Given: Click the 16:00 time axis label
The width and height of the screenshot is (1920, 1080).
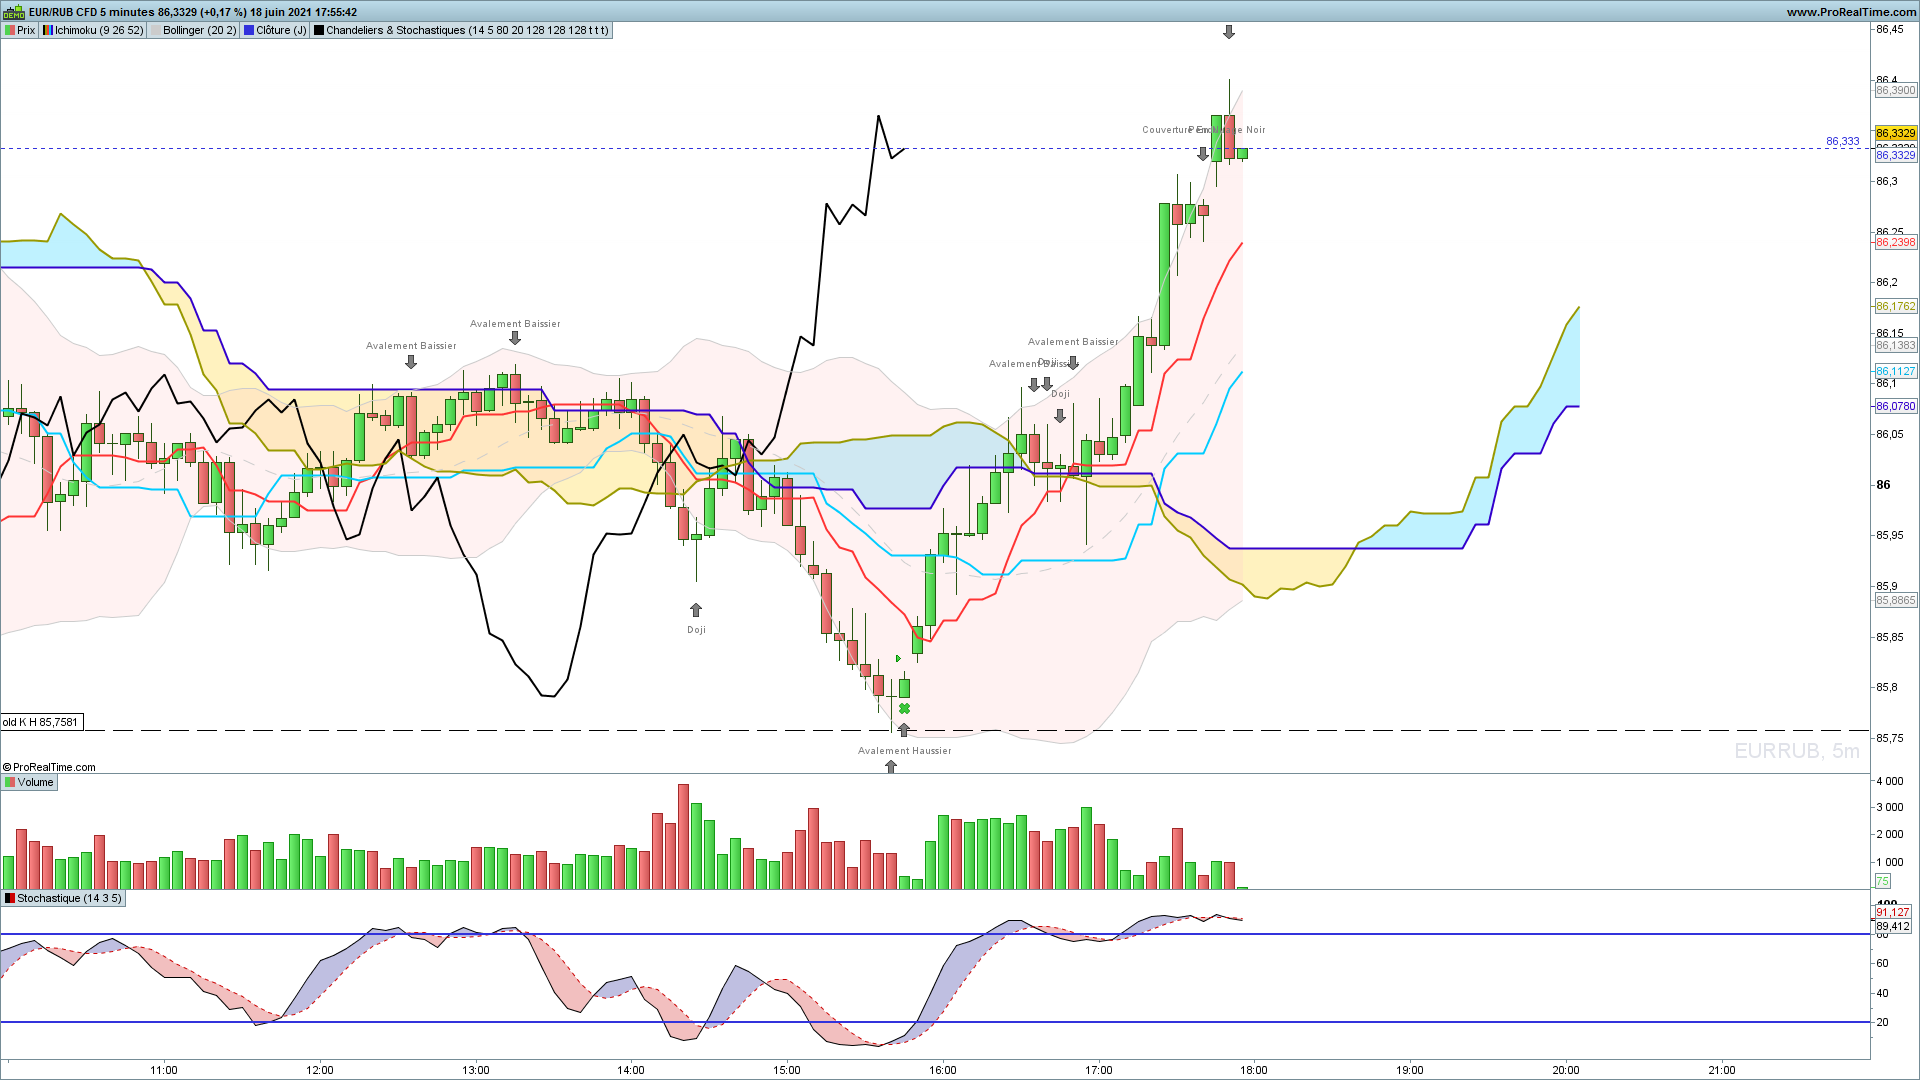Looking at the screenshot, I should 943,1070.
